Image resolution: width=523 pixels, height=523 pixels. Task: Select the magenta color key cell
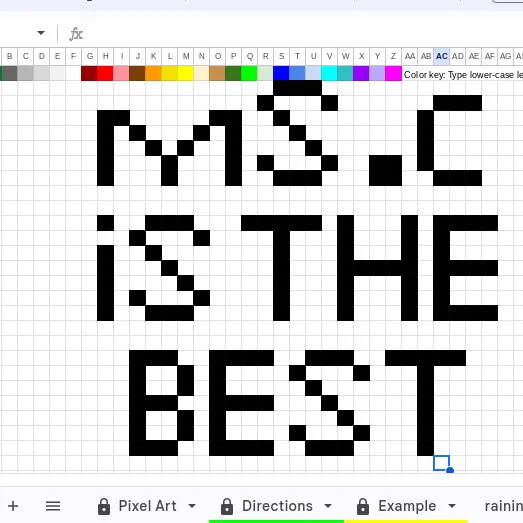pos(393,74)
